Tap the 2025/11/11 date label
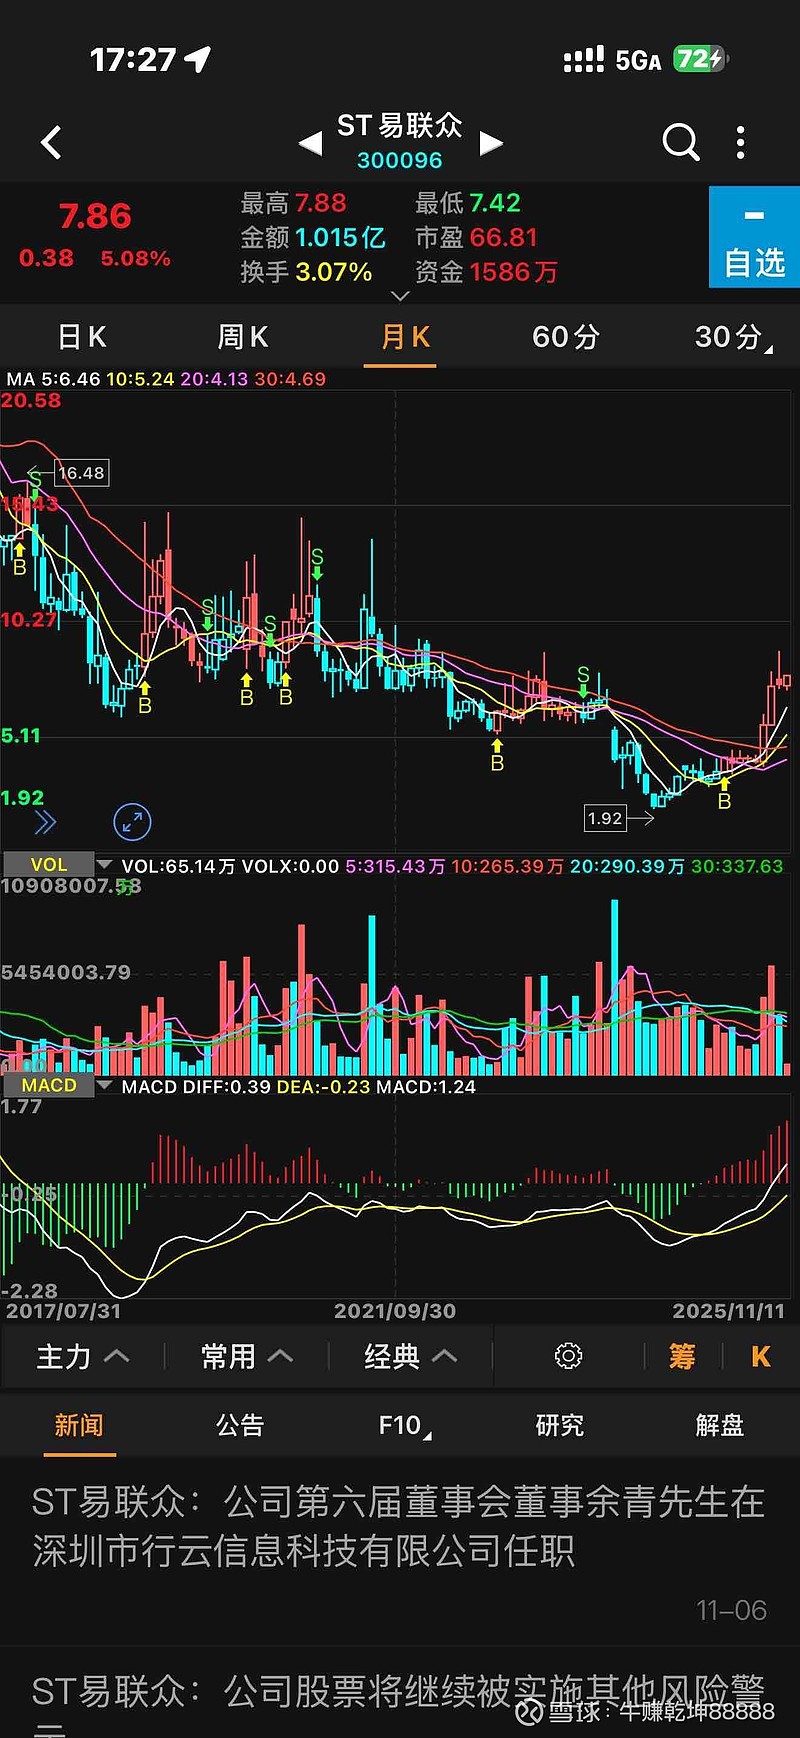The width and height of the screenshot is (800, 1738). 729,1311
